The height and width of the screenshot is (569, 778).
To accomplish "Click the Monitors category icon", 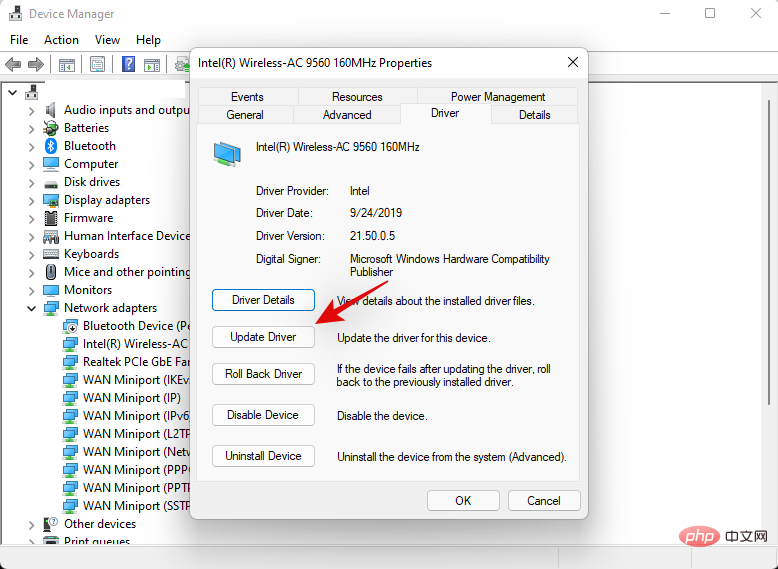I will [51, 290].
